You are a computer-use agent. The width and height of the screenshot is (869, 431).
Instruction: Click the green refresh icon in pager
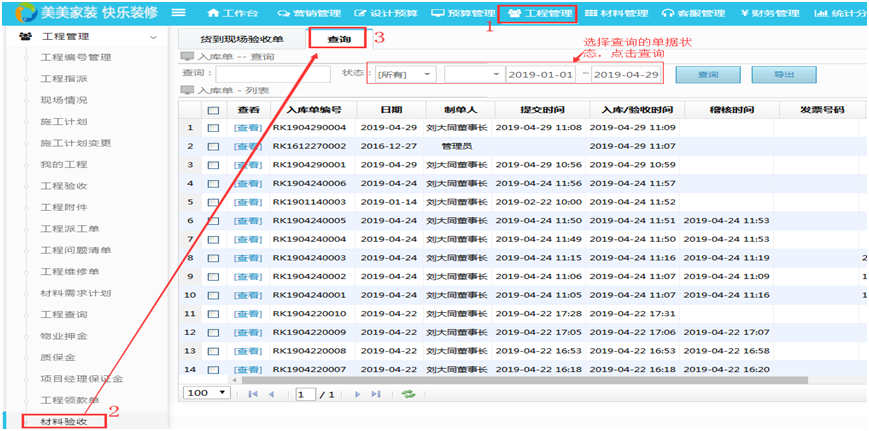(408, 394)
